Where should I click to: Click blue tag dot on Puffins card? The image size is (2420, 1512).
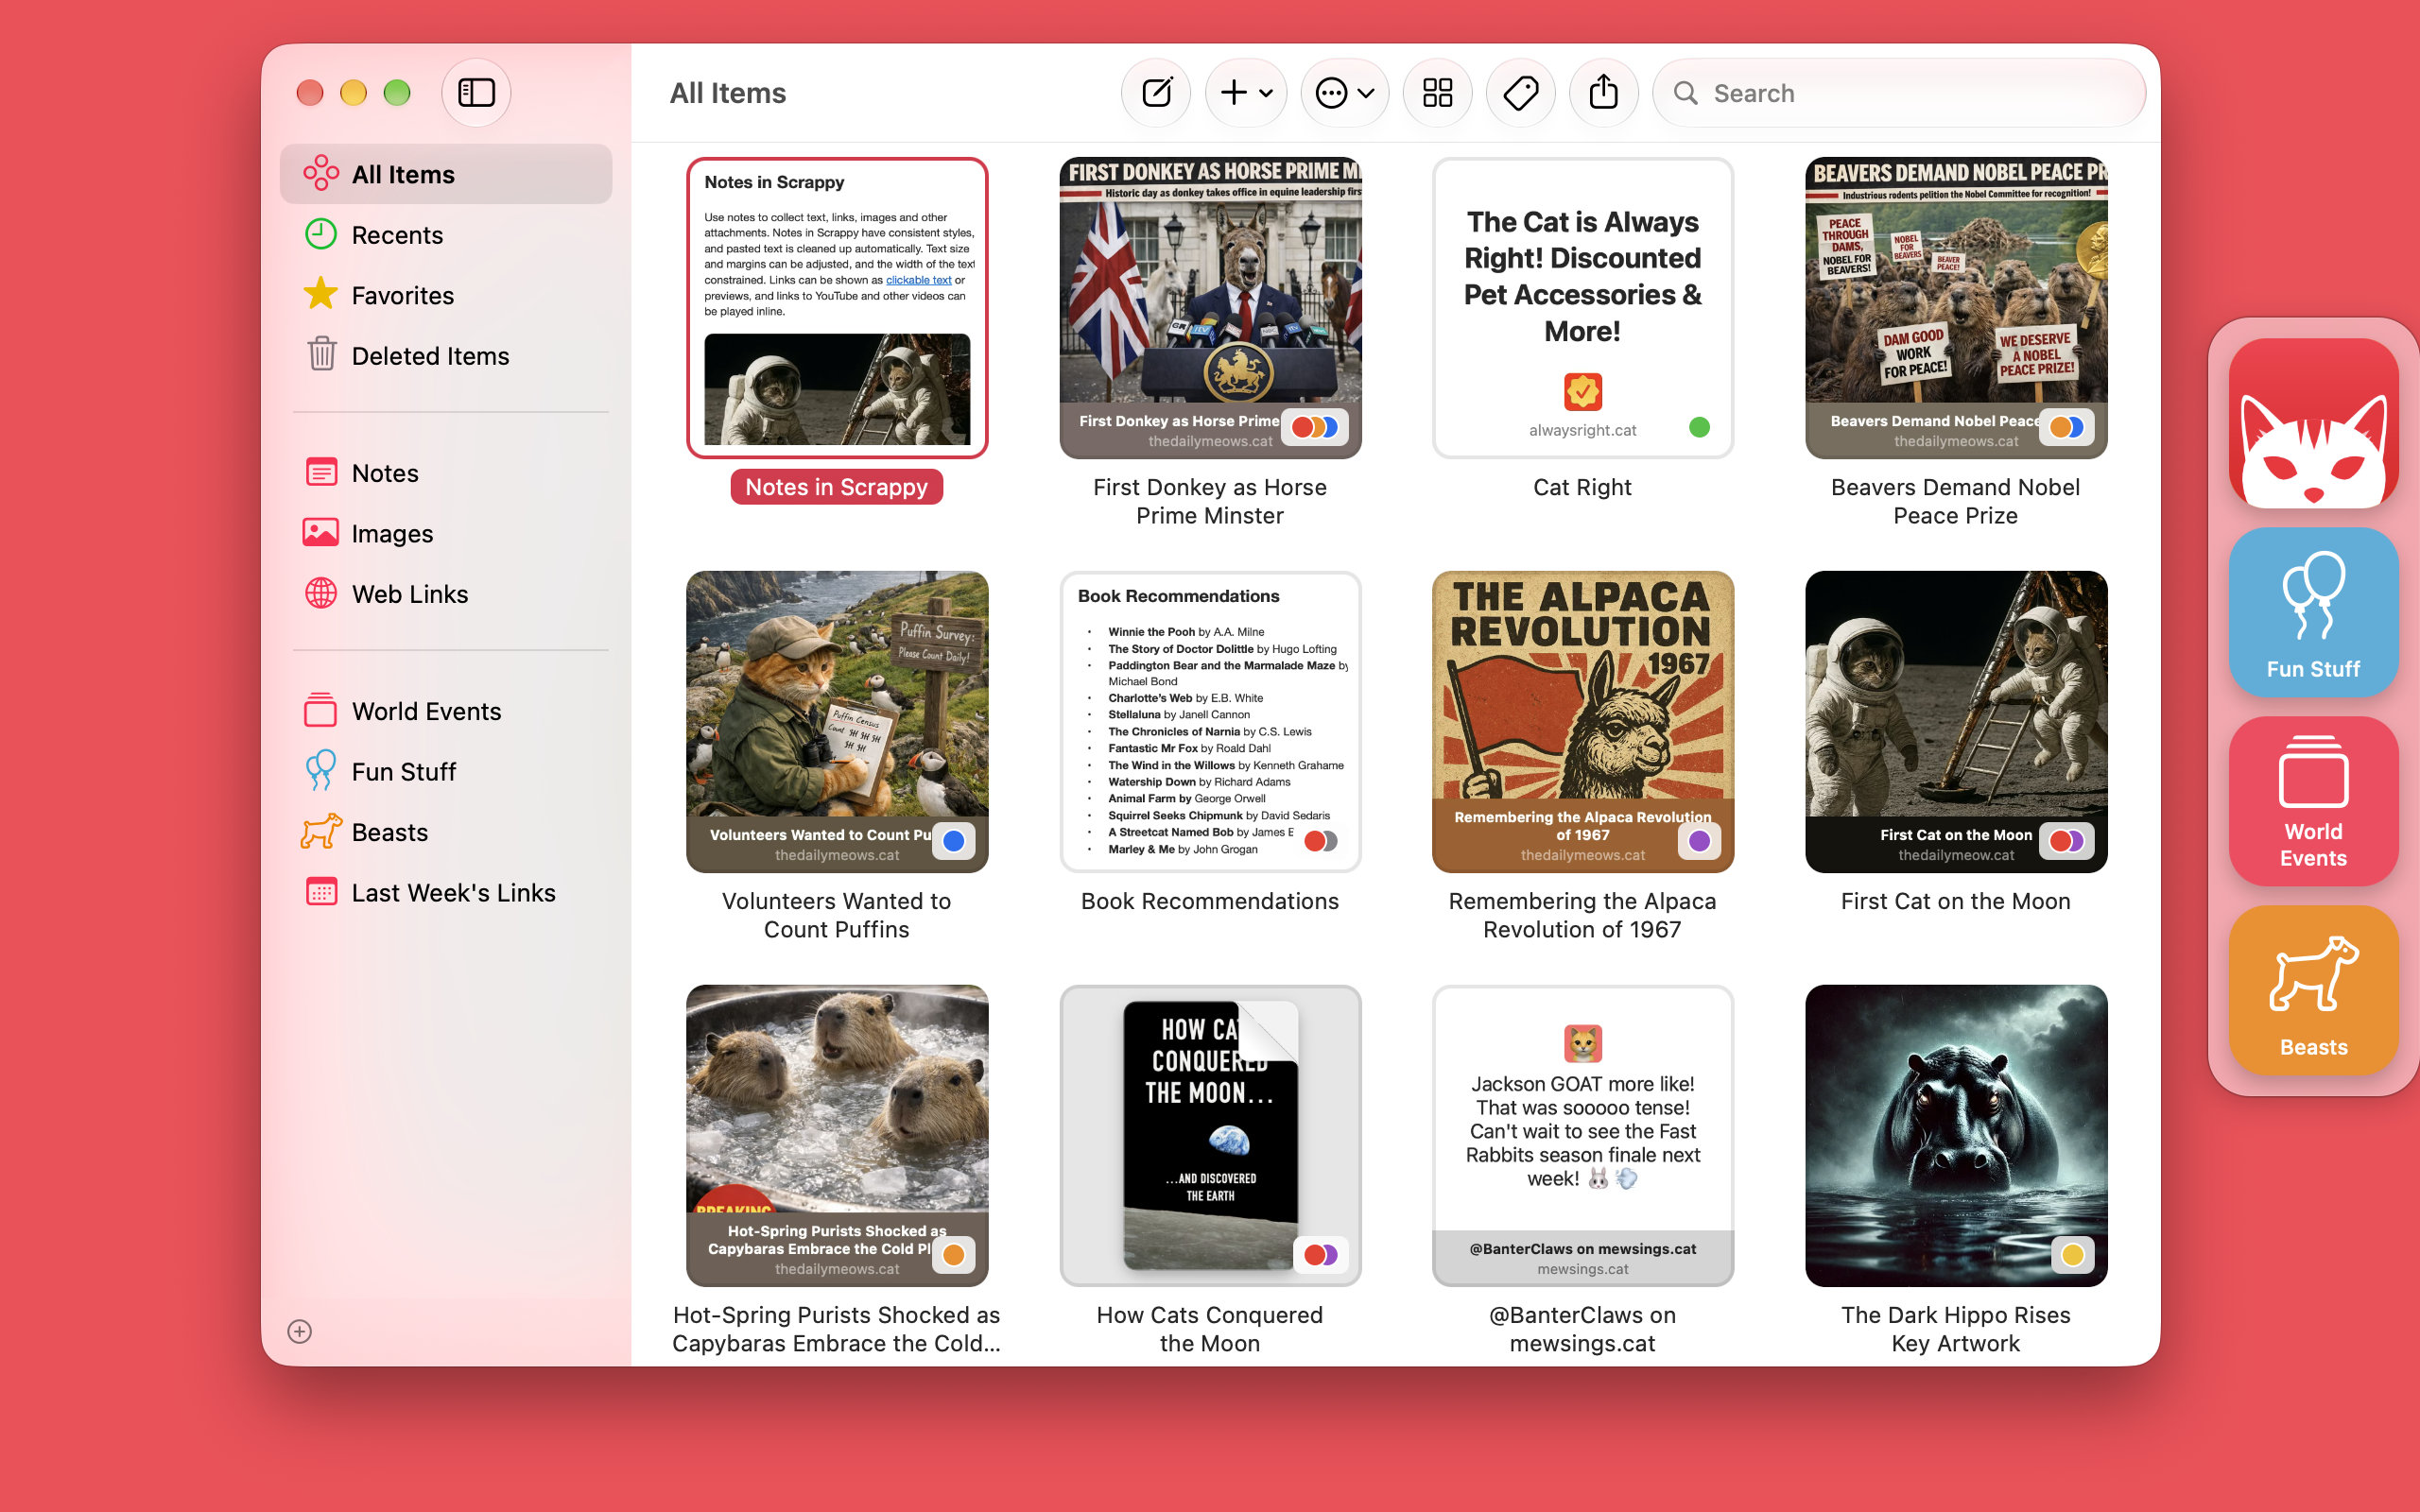click(954, 842)
